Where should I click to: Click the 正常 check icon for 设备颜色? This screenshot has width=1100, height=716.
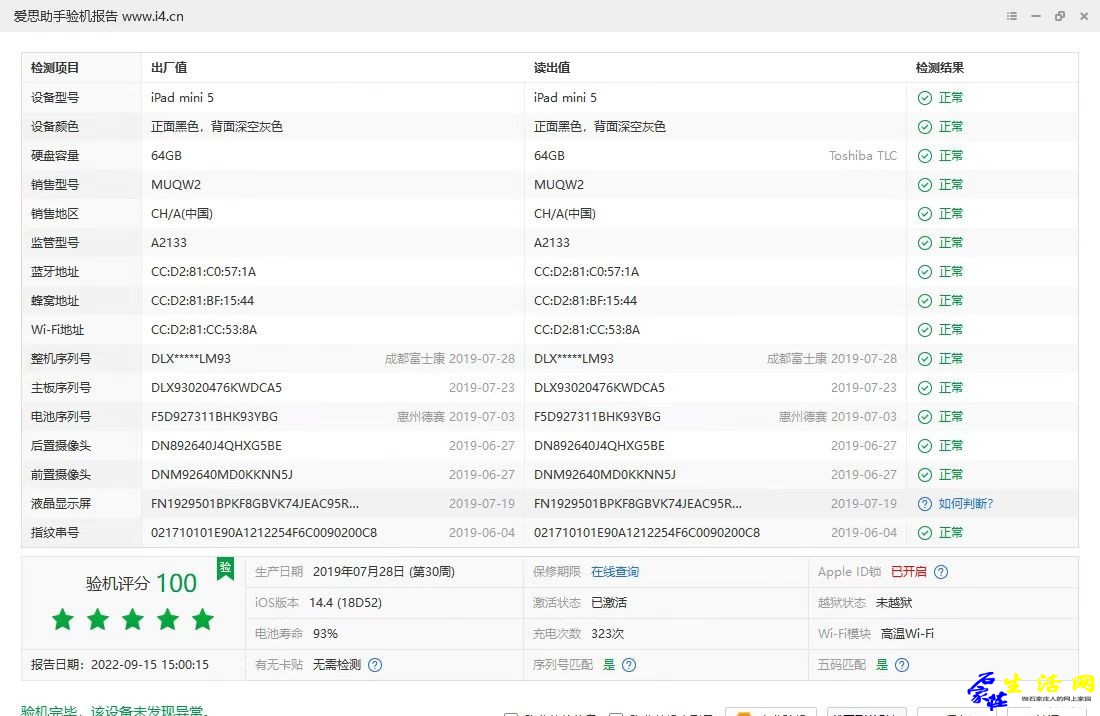[925, 127]
